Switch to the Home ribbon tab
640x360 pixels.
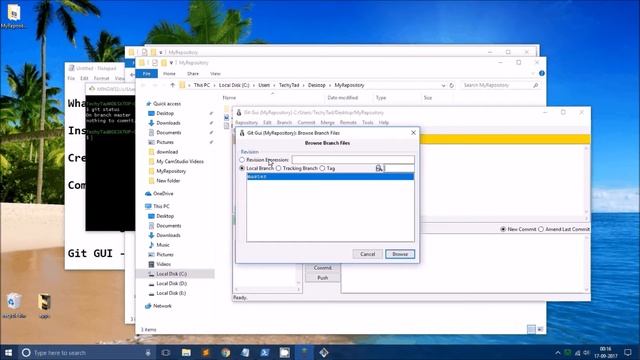click(169, 73)
